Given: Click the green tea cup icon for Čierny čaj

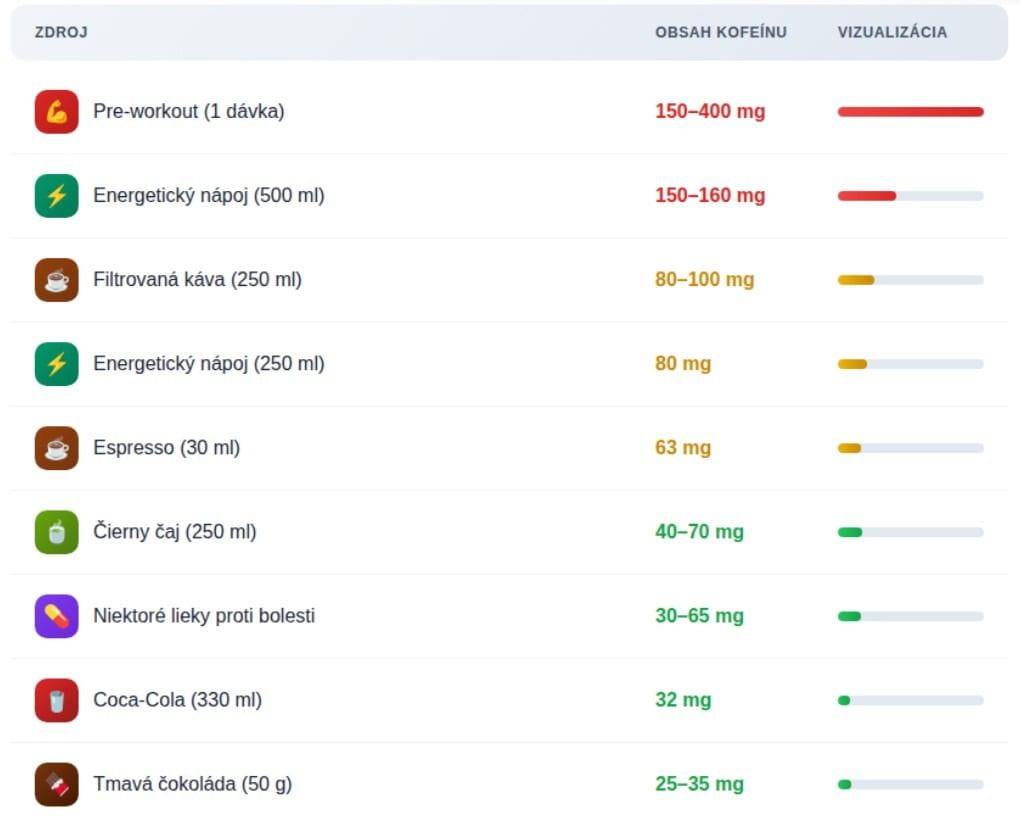Looking at the screenshot, I should coord(56,532).
